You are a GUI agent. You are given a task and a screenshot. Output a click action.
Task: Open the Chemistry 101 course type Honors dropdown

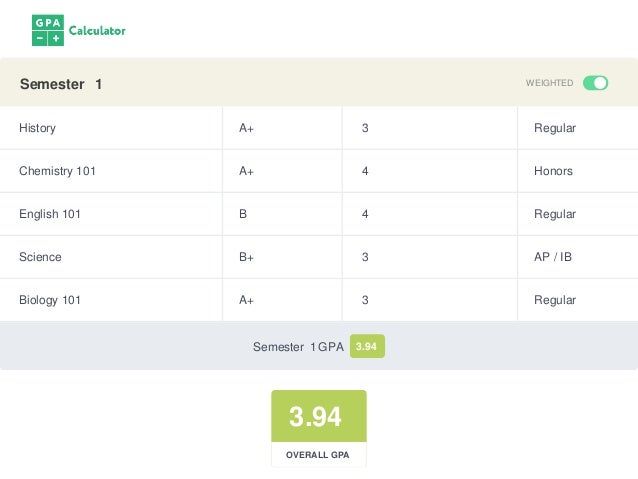click(576, 171)
